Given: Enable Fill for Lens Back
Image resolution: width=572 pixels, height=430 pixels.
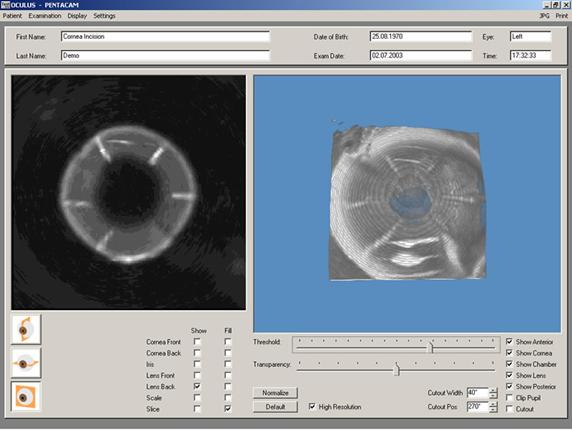Looking at the screenshot, I should (x=228, y=386).
